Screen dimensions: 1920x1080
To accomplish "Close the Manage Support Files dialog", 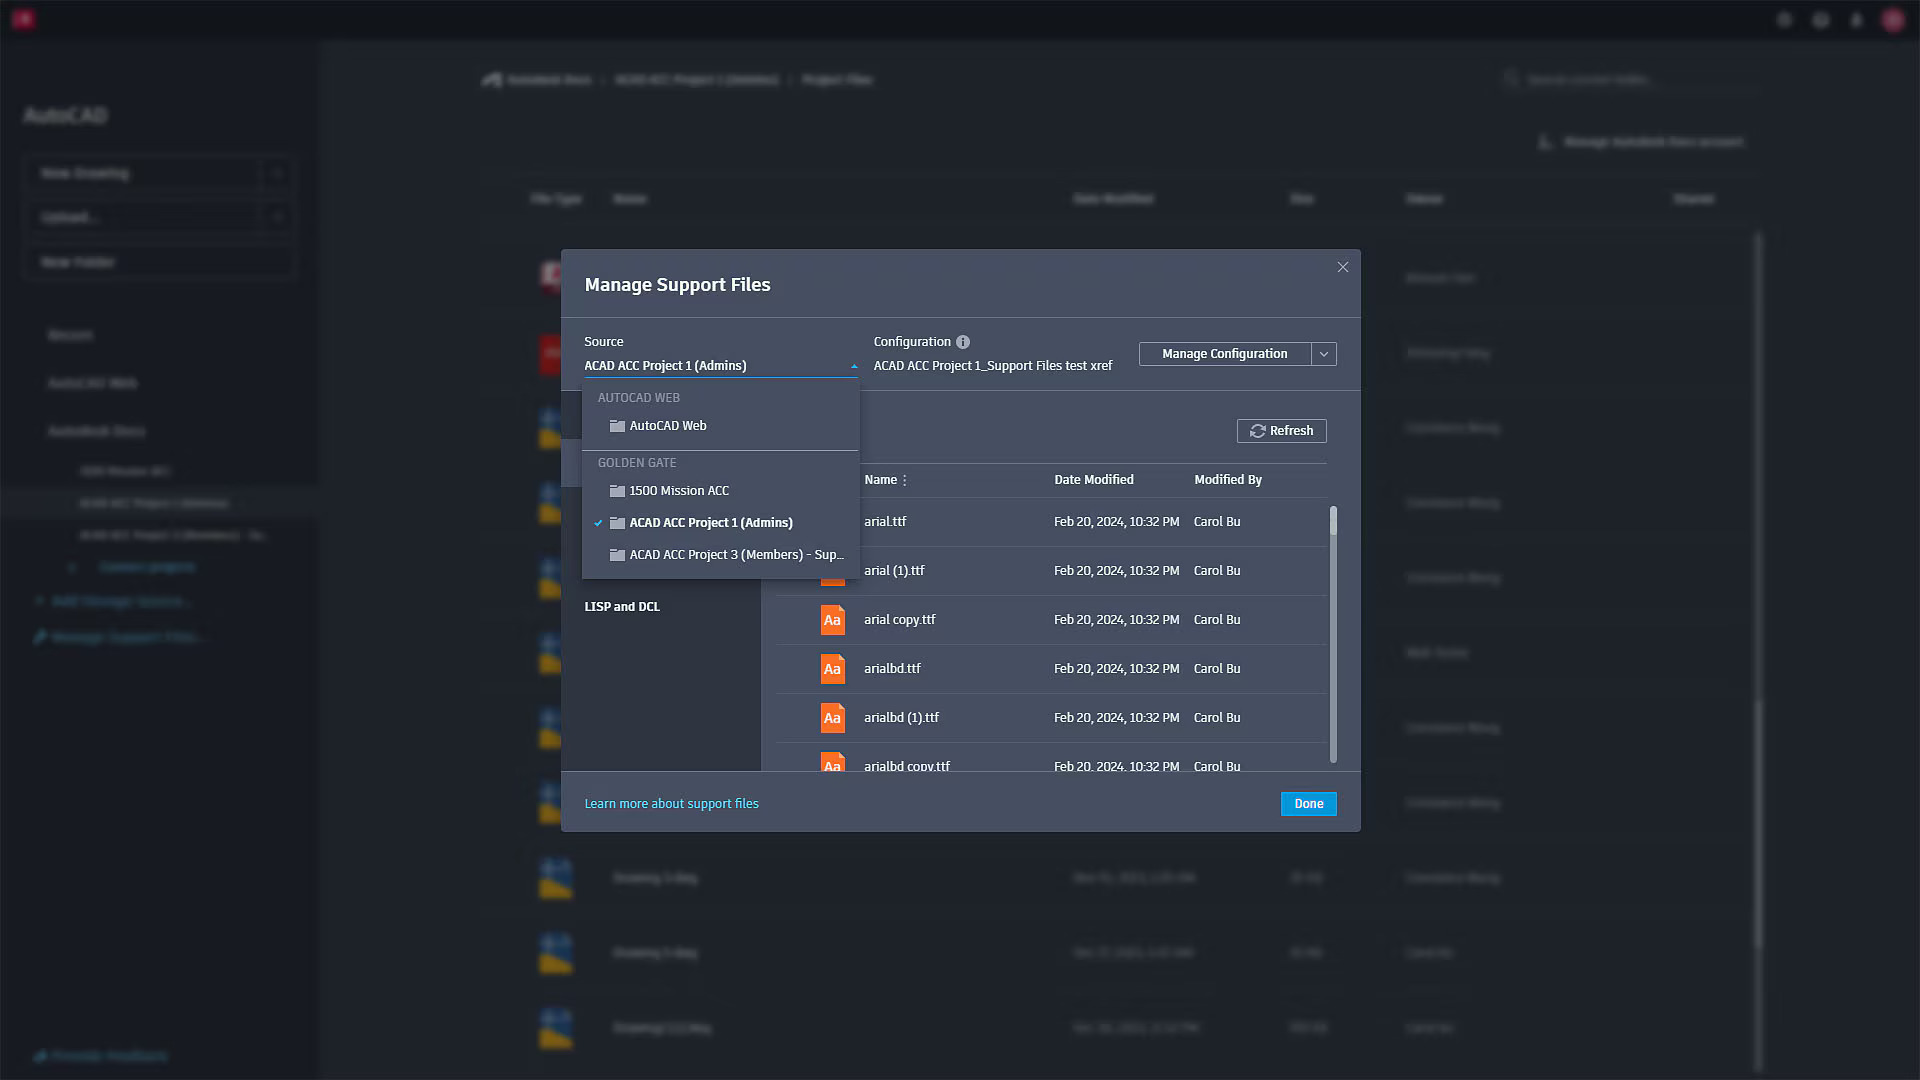I will [1343, 267].
